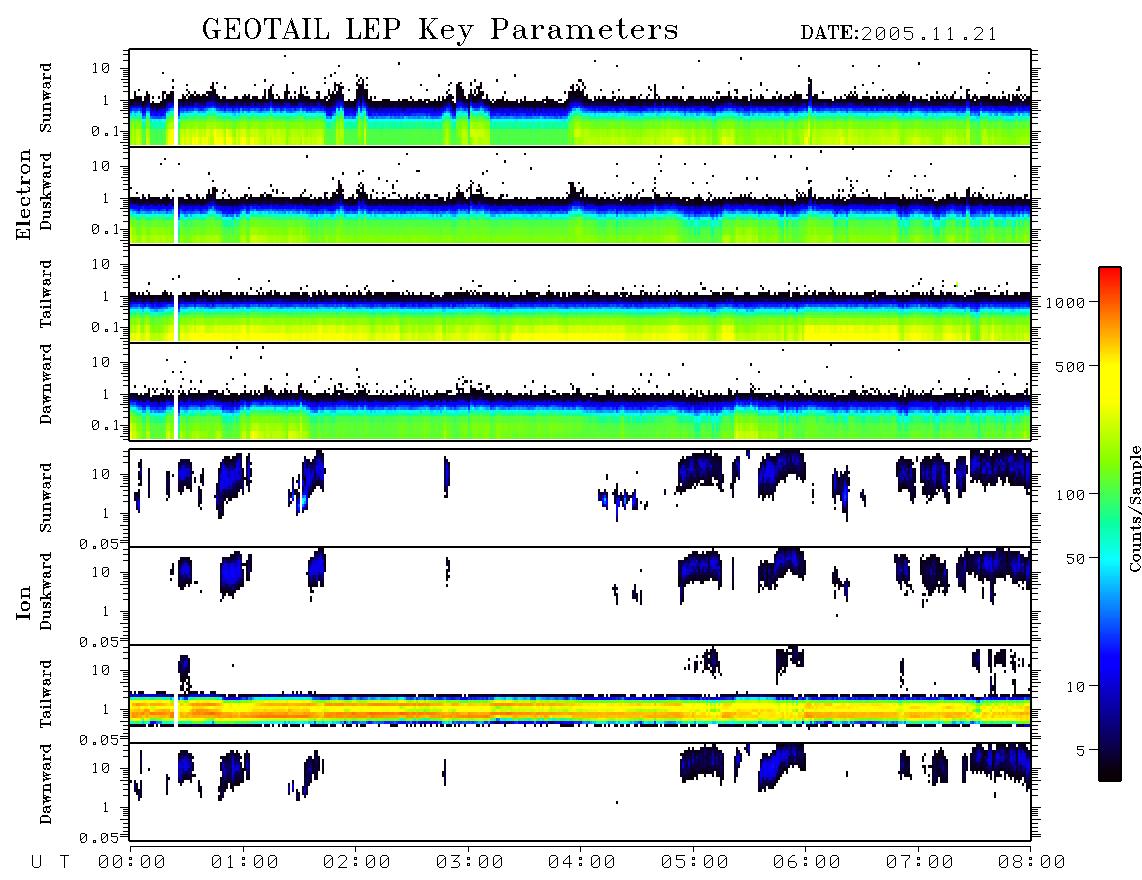Viewport: 1142px width, 880px height.
Task: Click the 08:00 time axis label
Action: tap(1032, 863)
